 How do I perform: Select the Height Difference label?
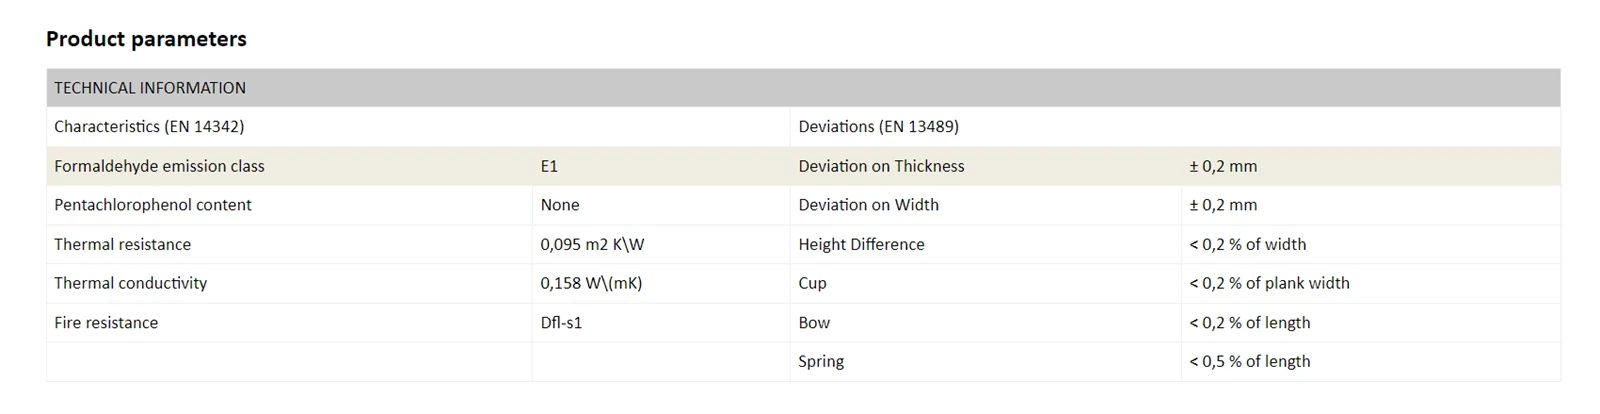click(861, 244)
